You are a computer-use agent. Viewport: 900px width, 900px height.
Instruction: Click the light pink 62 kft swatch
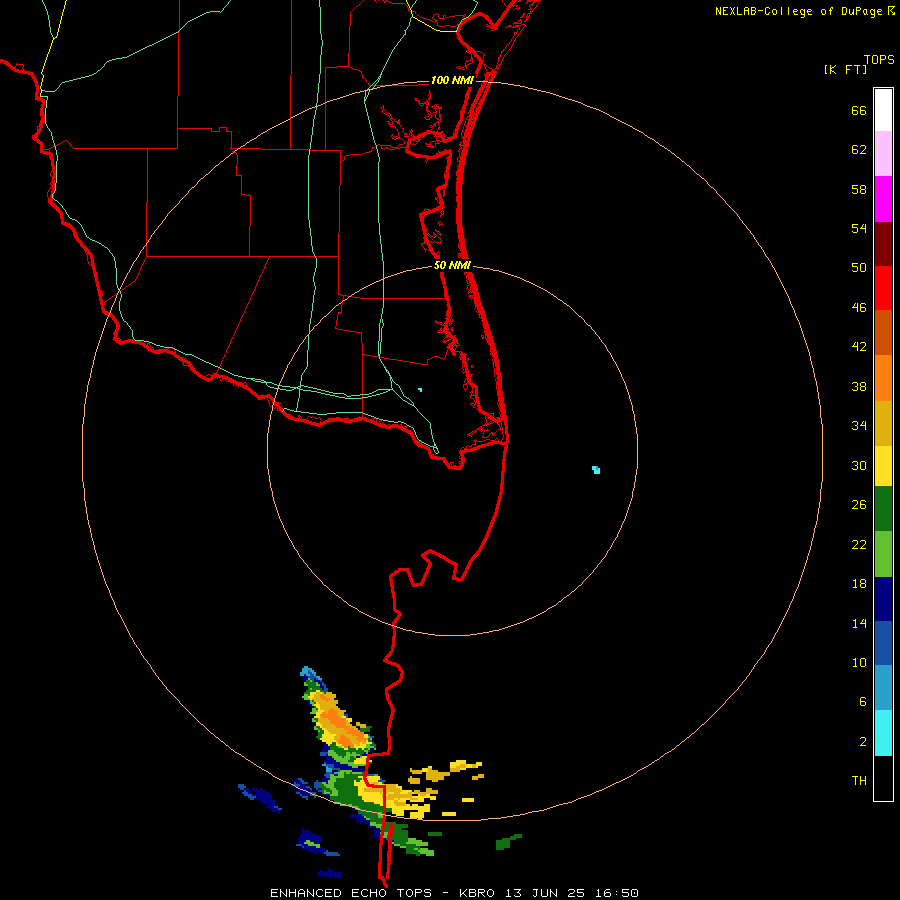pos(883,153)
